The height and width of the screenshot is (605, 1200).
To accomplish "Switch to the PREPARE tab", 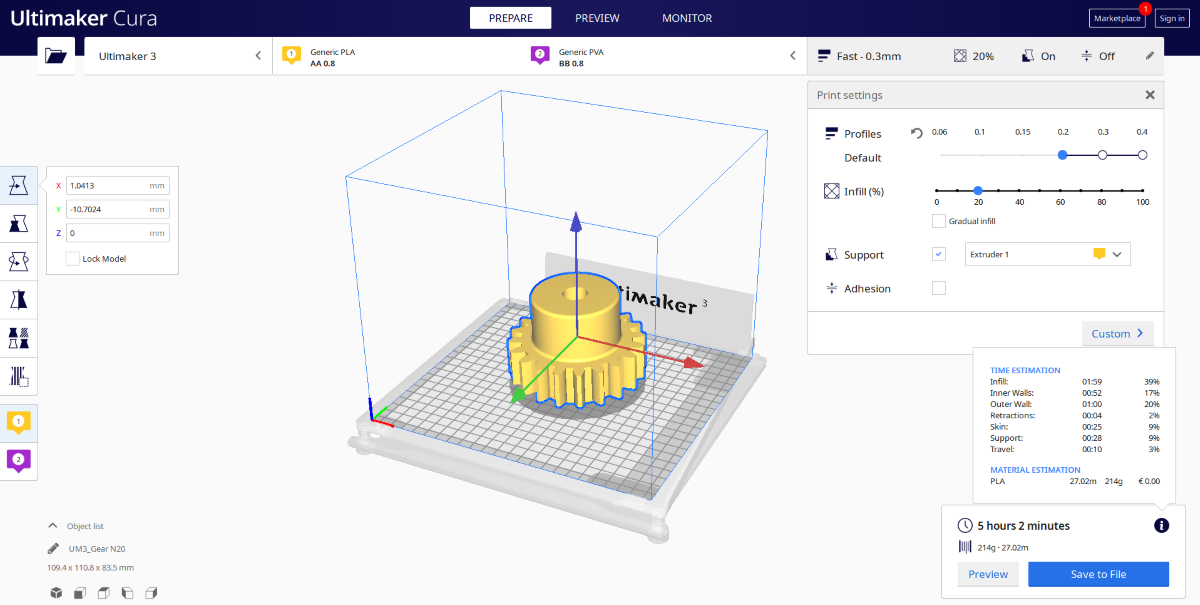I will coord(510,18).
